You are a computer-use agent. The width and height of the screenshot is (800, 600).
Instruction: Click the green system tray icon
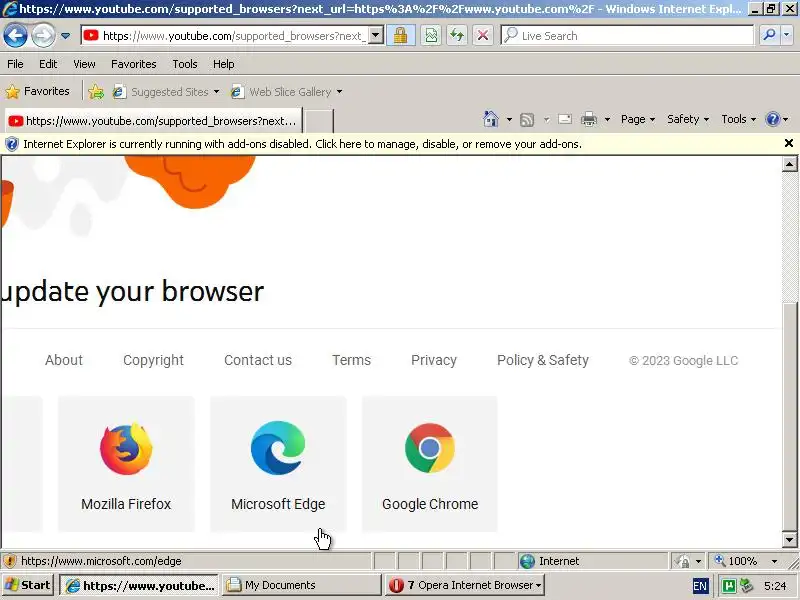tap(729, 586)
